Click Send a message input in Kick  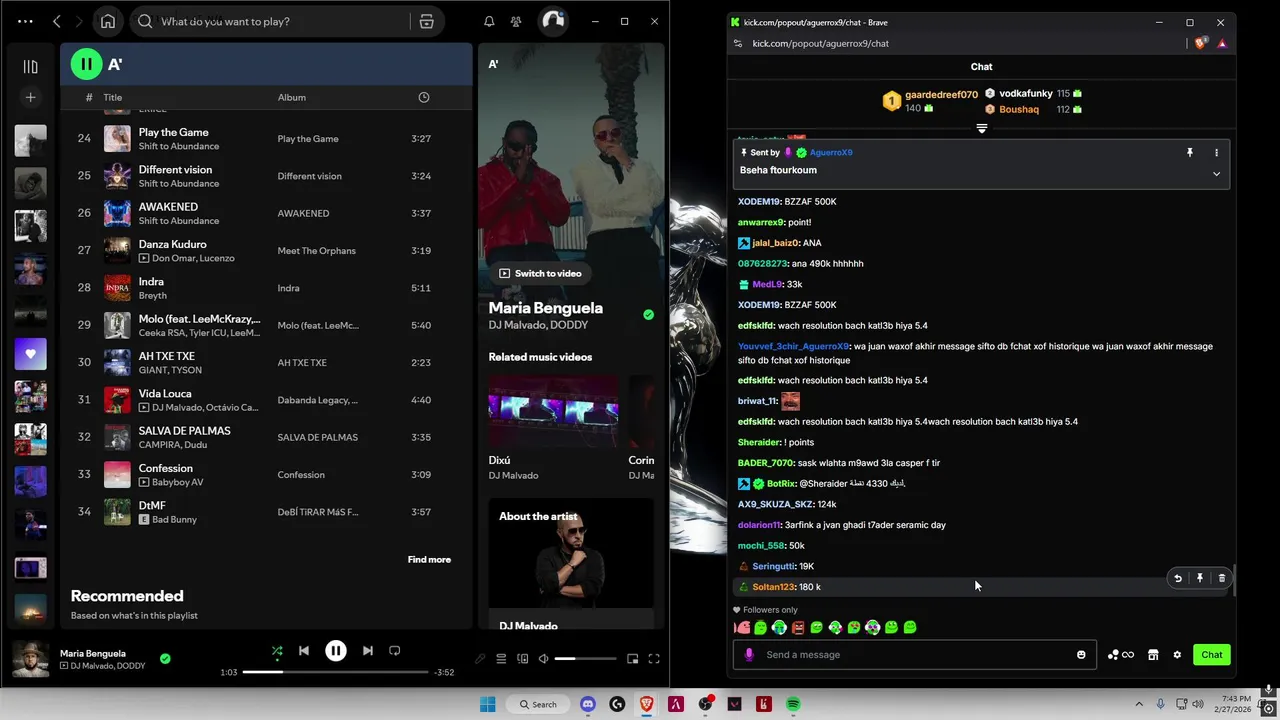[915, 655]
